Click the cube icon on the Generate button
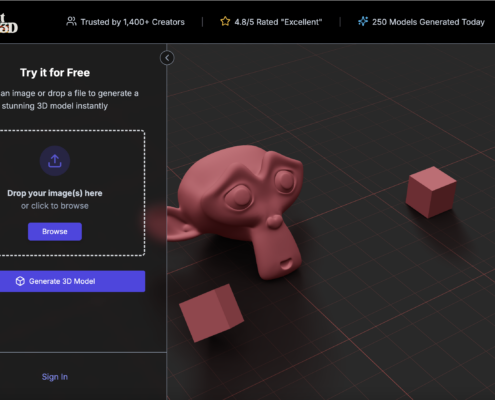The height and width of the screenshot is (400, 495). [20, 281]
